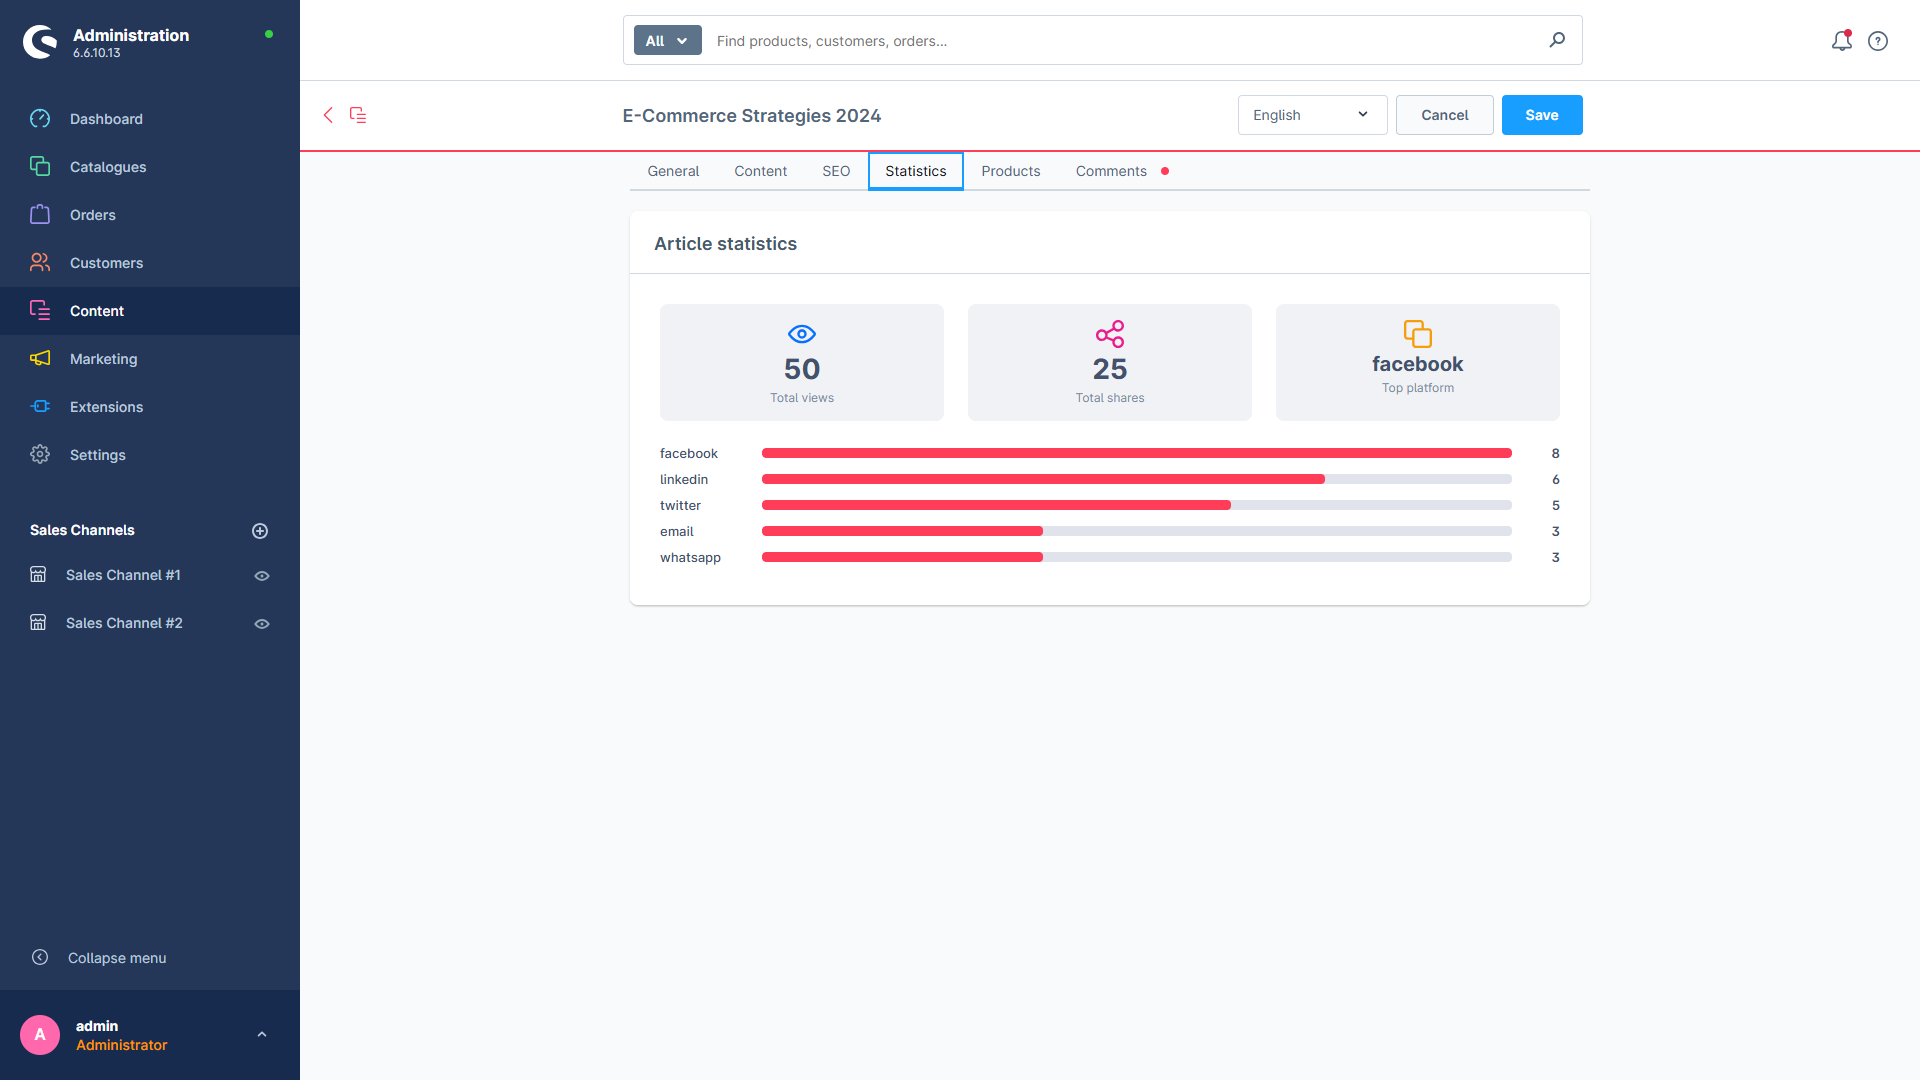Image resolution: width=1920 pixels, height=1080 pixels.
Task: Click the 'linkedin' row label
Action: tap(684, 479)
